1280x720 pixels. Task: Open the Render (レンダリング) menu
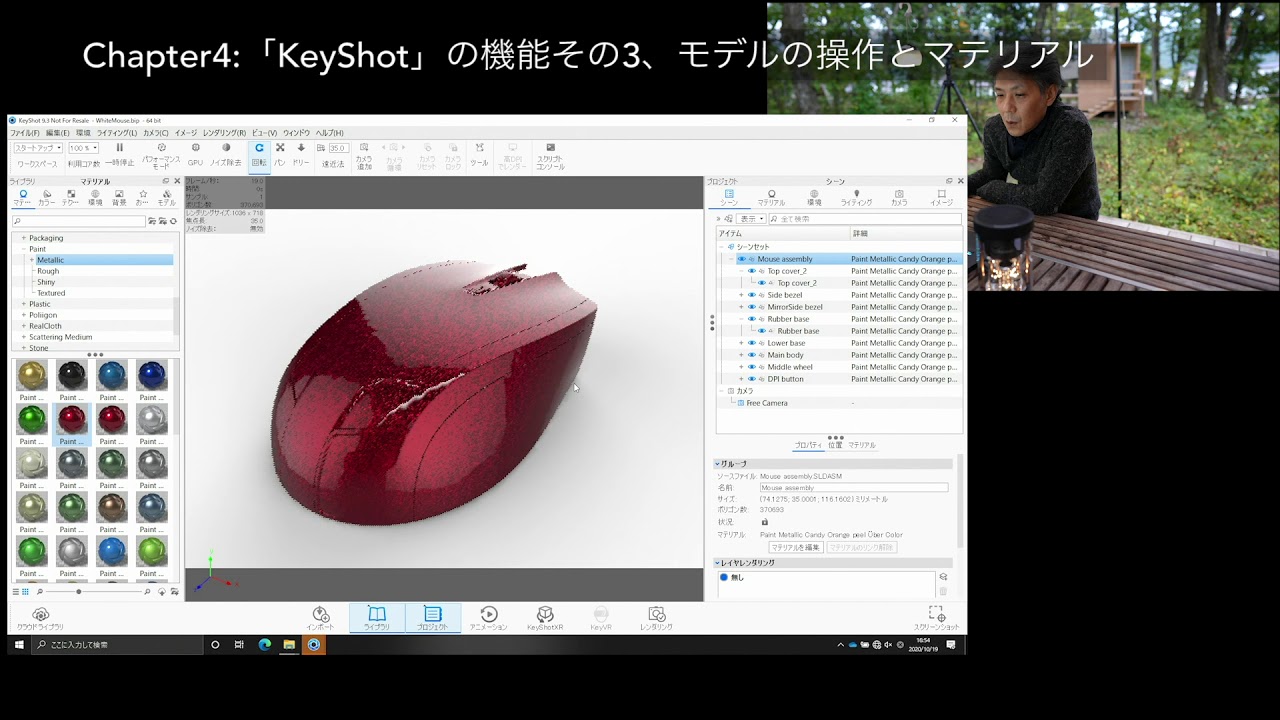tap(224, 133)
